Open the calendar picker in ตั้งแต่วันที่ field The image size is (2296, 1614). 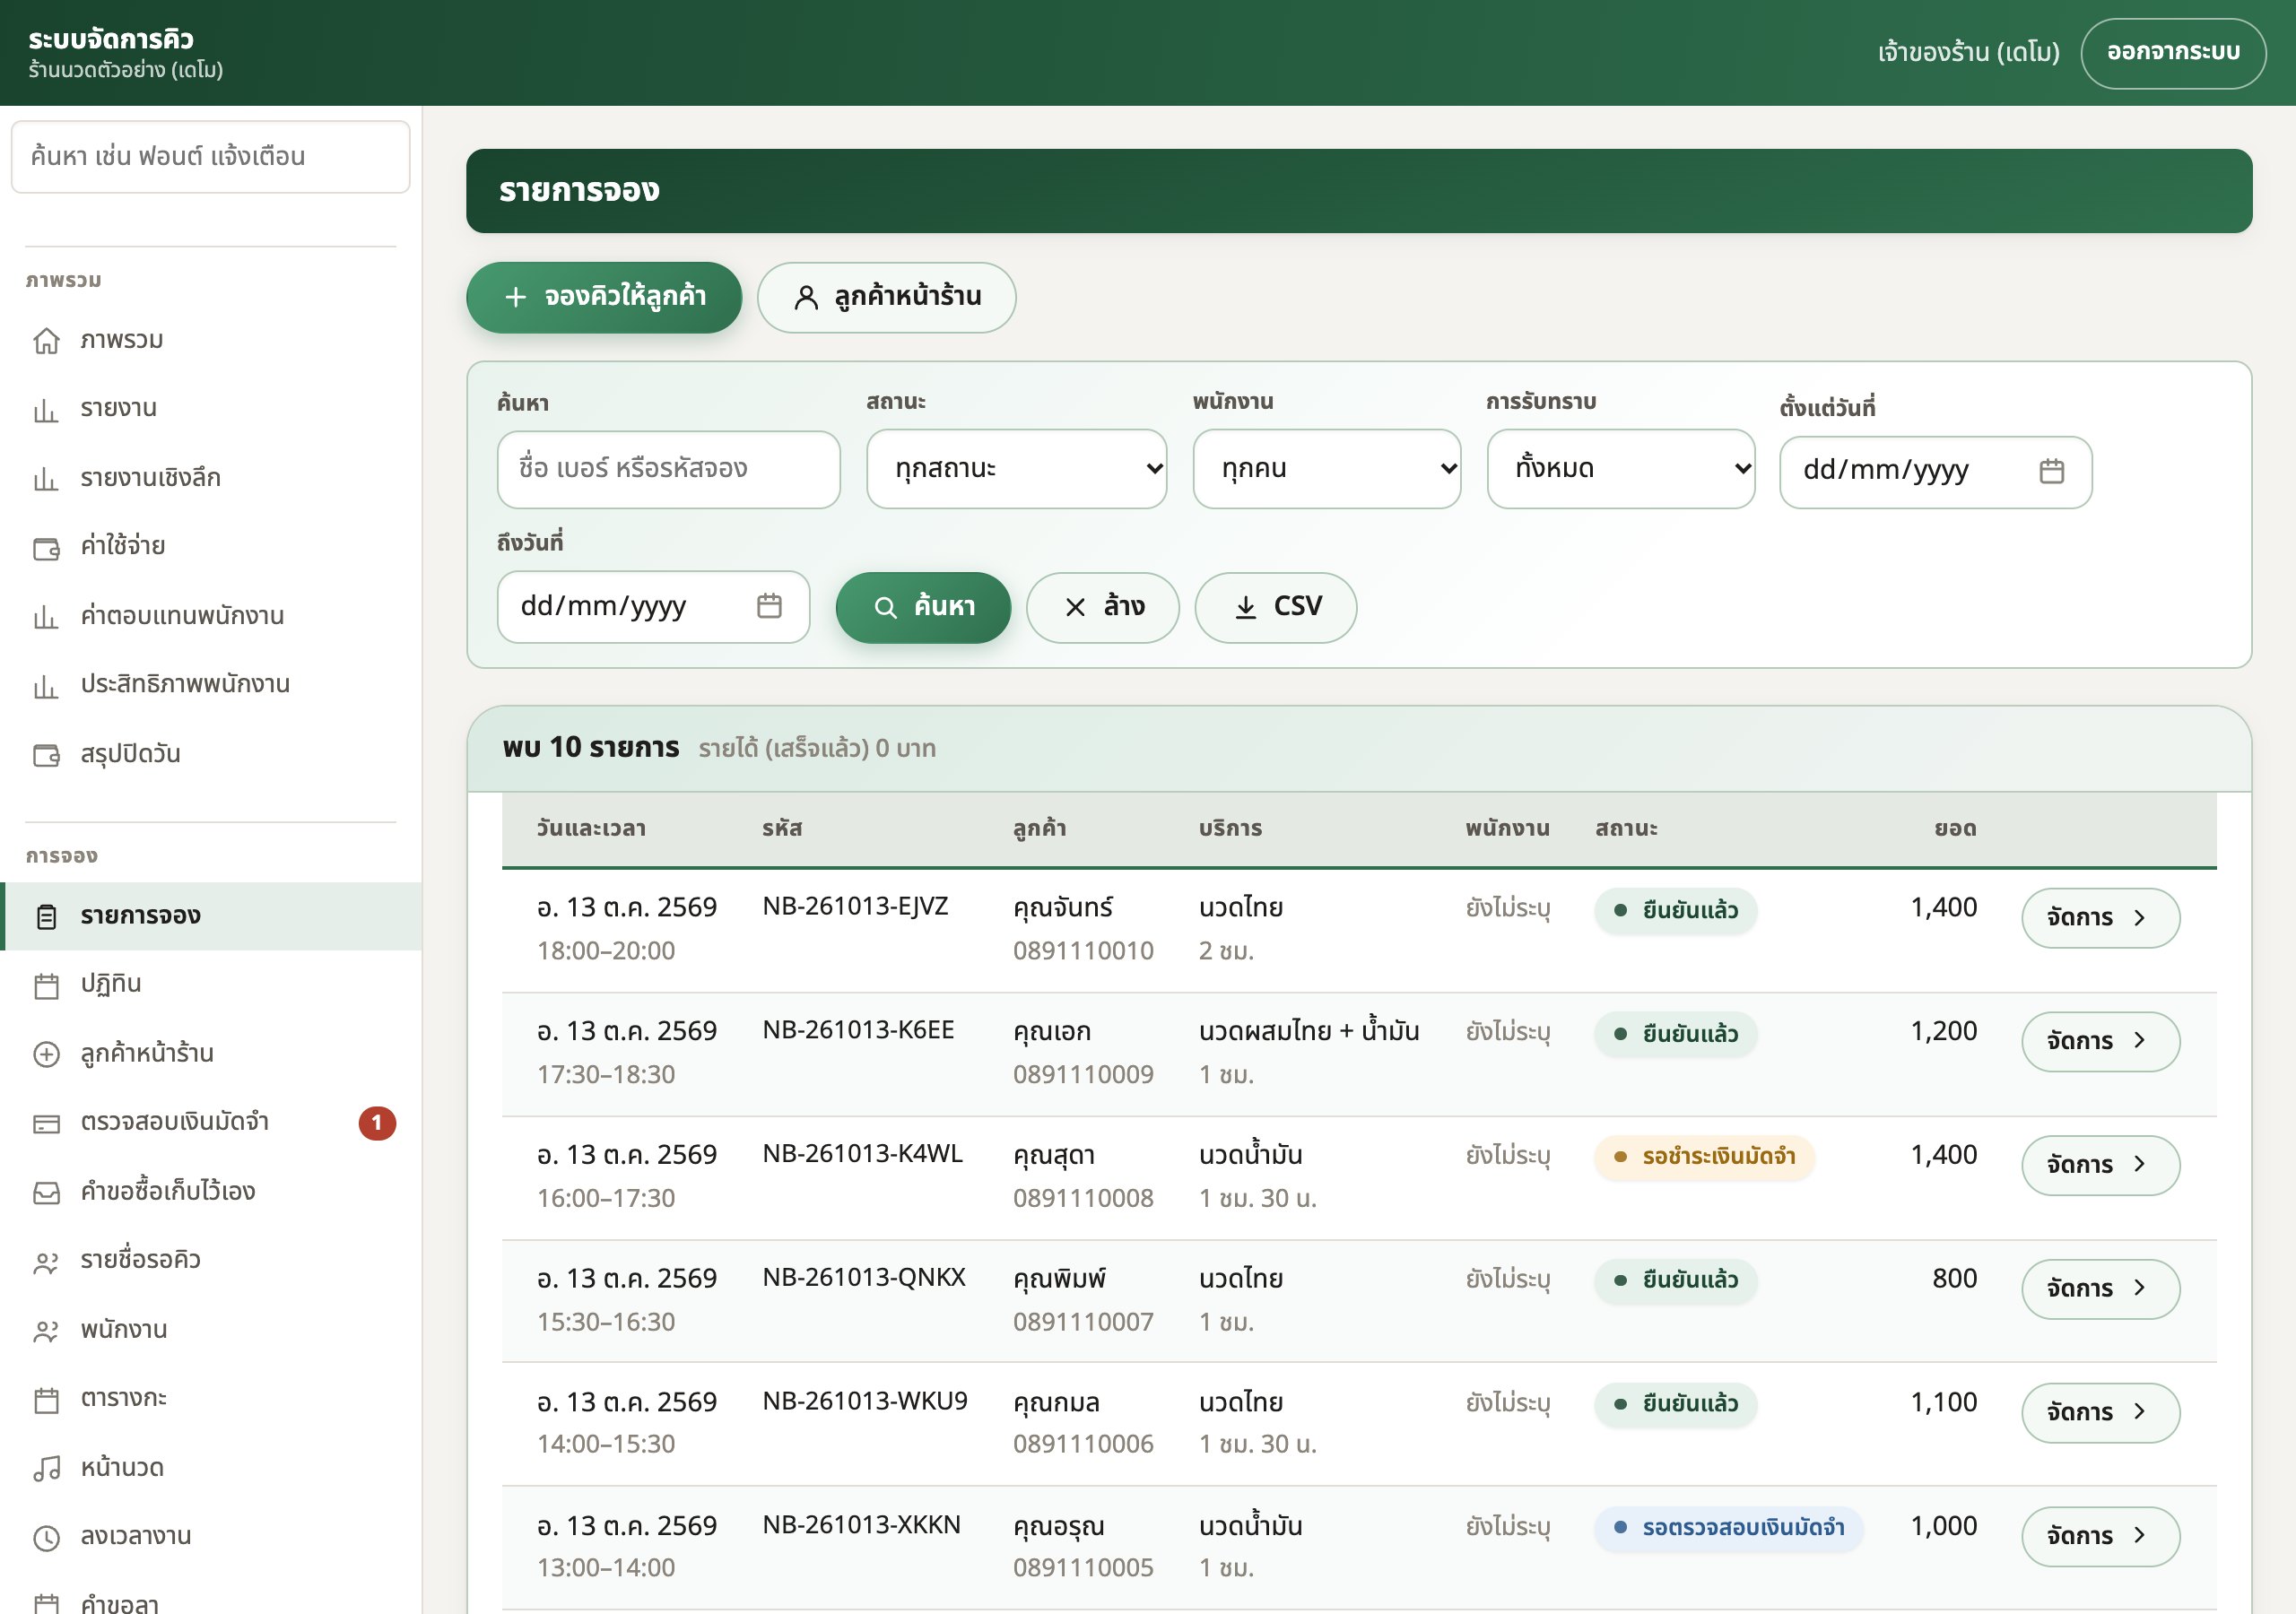click(2051, 471)
